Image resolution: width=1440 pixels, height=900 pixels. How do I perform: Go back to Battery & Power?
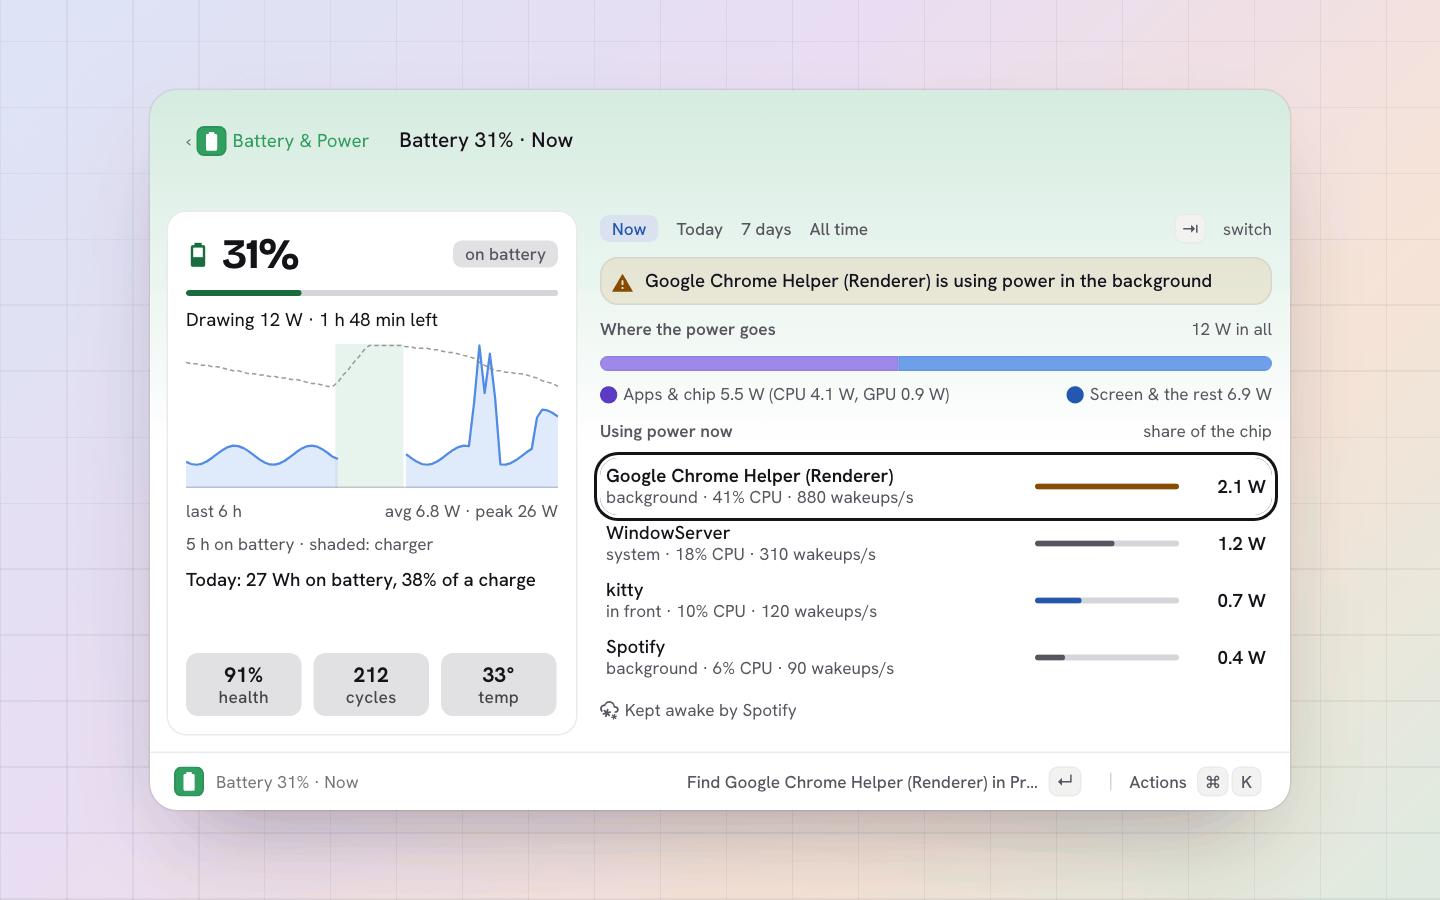tap(300, 141)
